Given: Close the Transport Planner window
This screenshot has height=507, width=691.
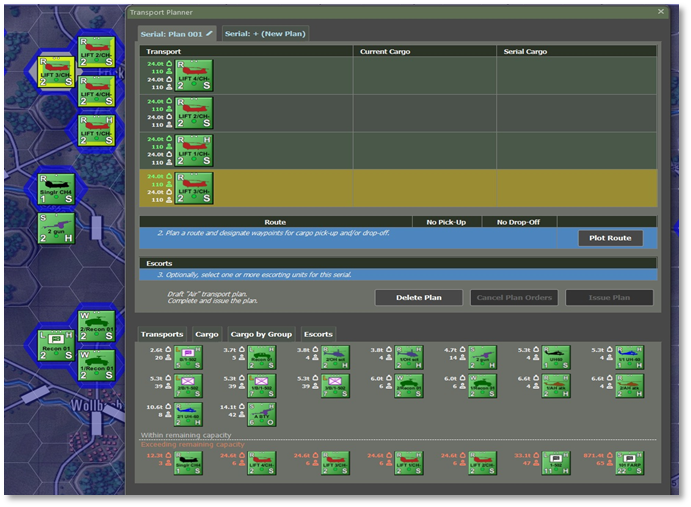Looking at the screenshot, I should (x=660, y=11).
